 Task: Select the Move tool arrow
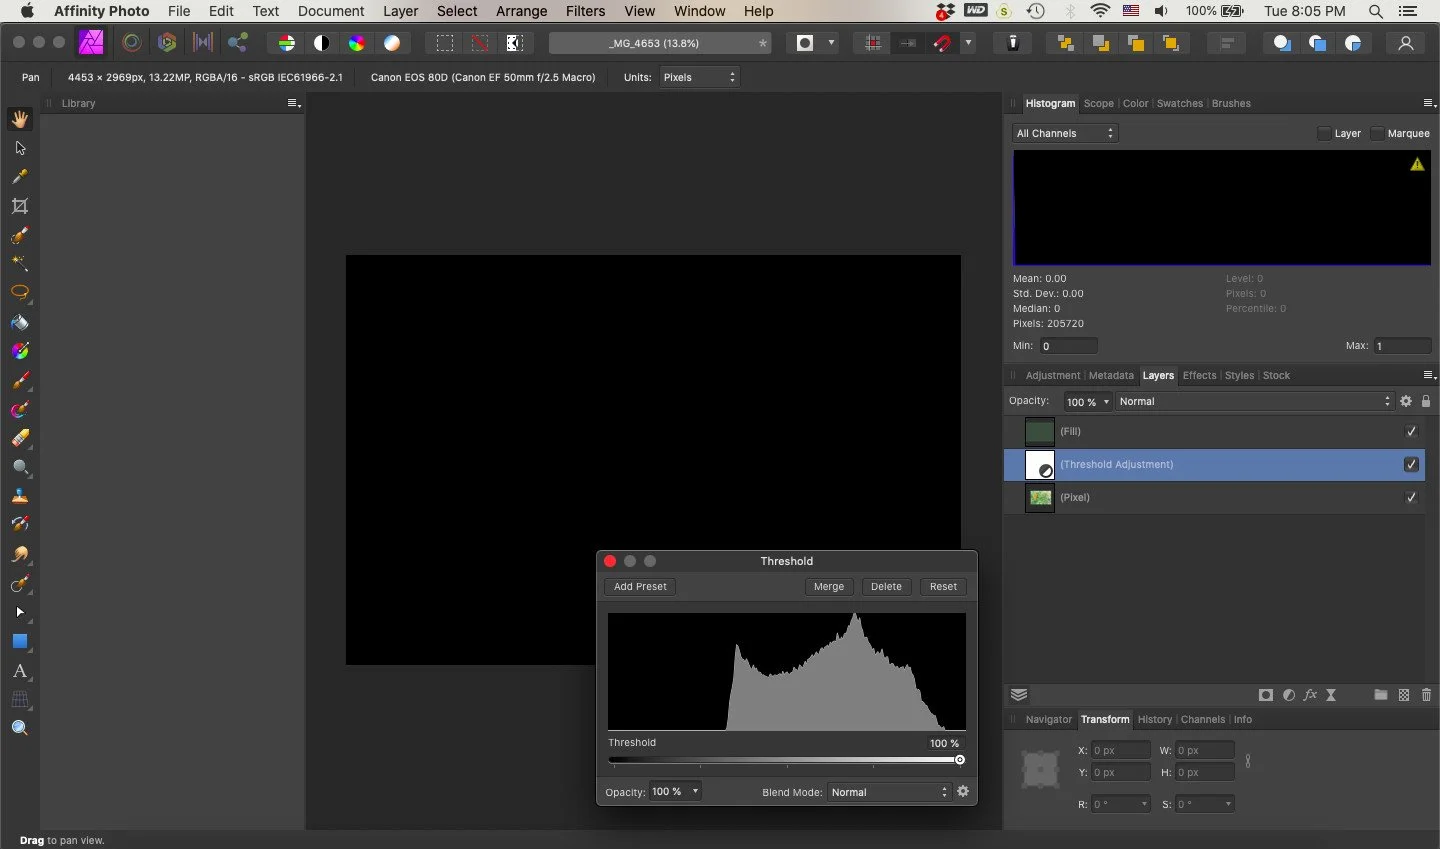tap(20, 148)
